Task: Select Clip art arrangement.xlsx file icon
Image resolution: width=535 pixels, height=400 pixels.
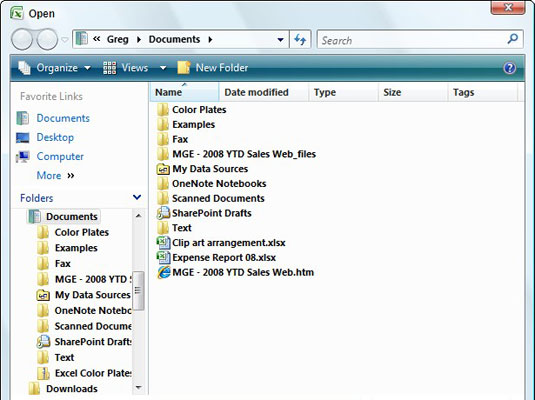Action: point(163,243)
